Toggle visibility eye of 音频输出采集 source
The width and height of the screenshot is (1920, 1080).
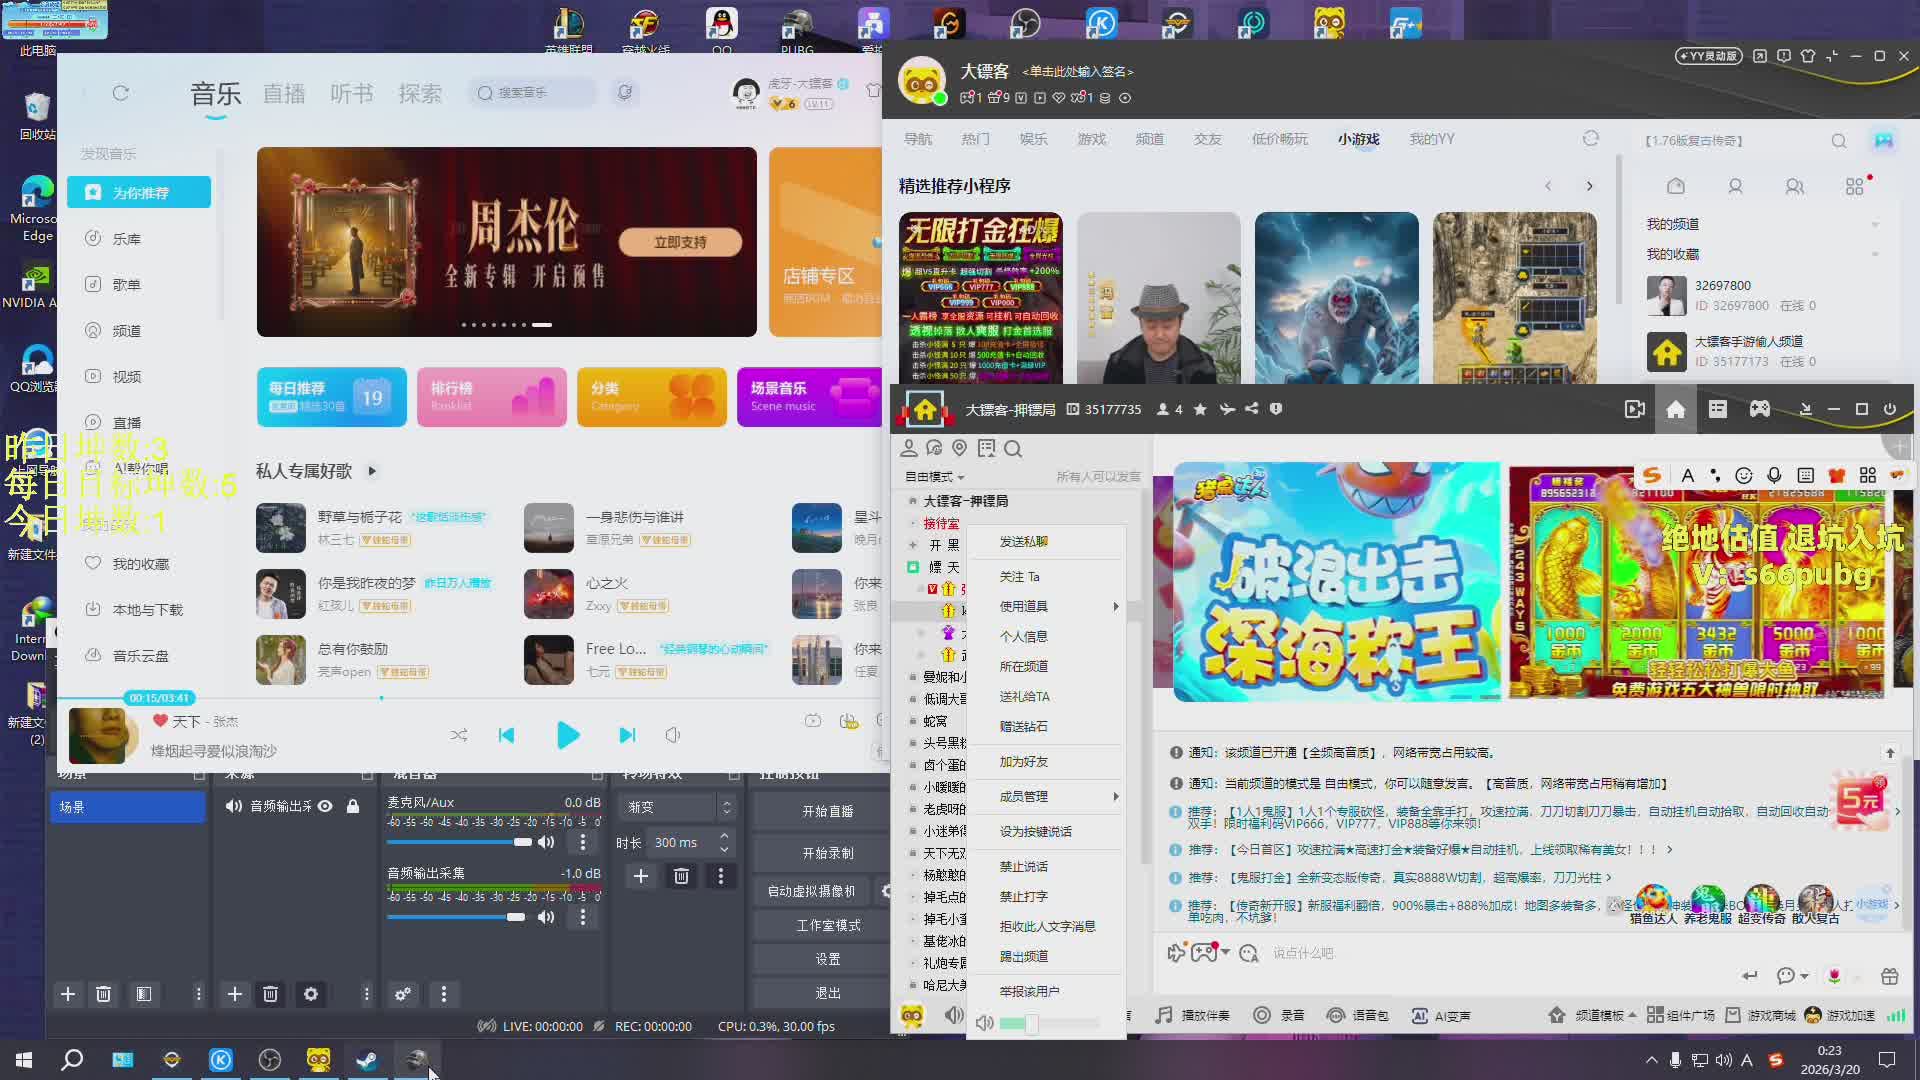pyautogui.click(x=325, y=806)
